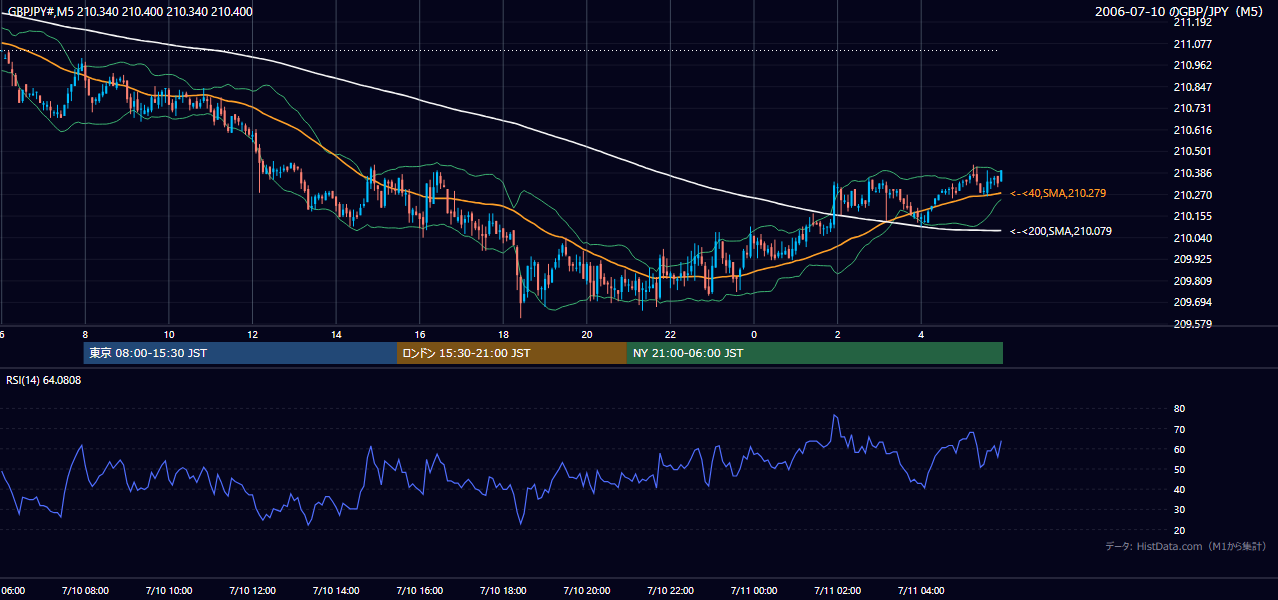Click the 40 SMA 210.279 label

point(1058,193)
